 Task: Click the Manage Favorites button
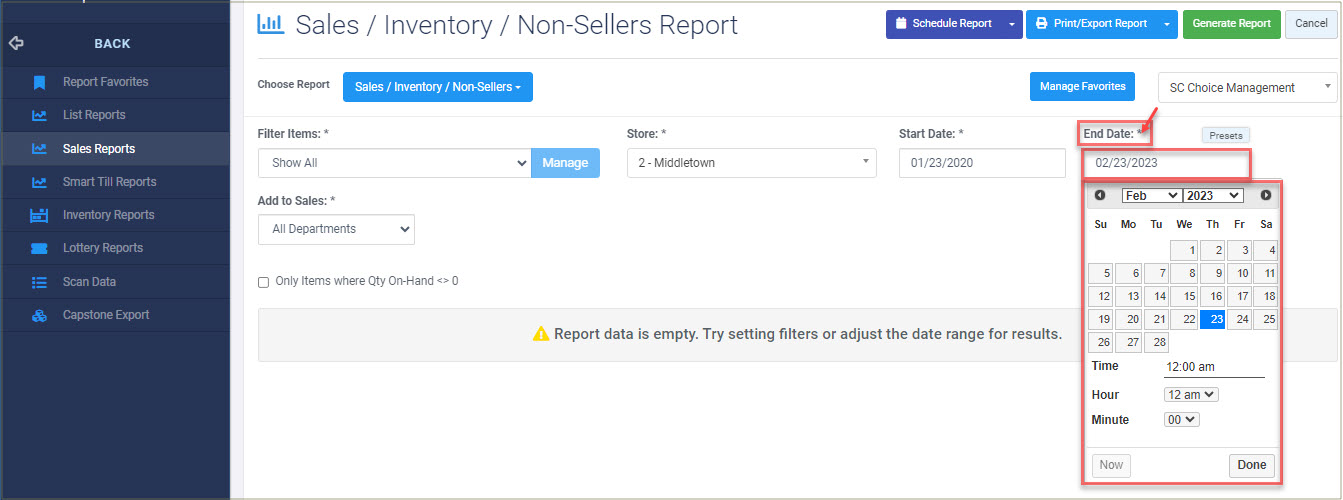1083,87
